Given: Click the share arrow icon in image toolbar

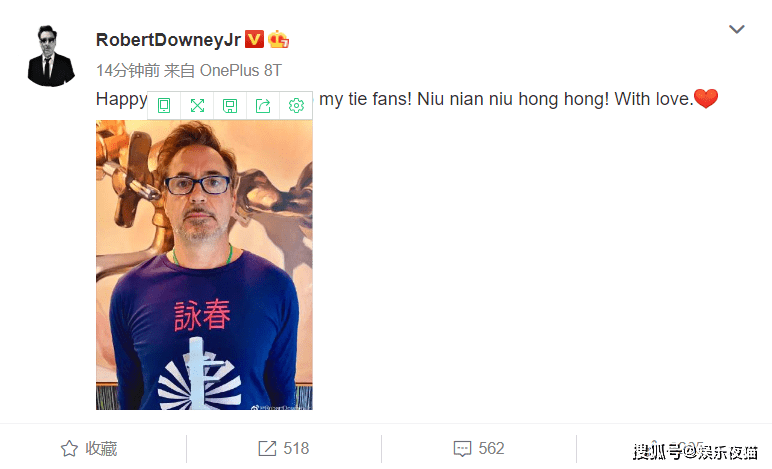Looking at the screenshot, I should click(263, 105).
